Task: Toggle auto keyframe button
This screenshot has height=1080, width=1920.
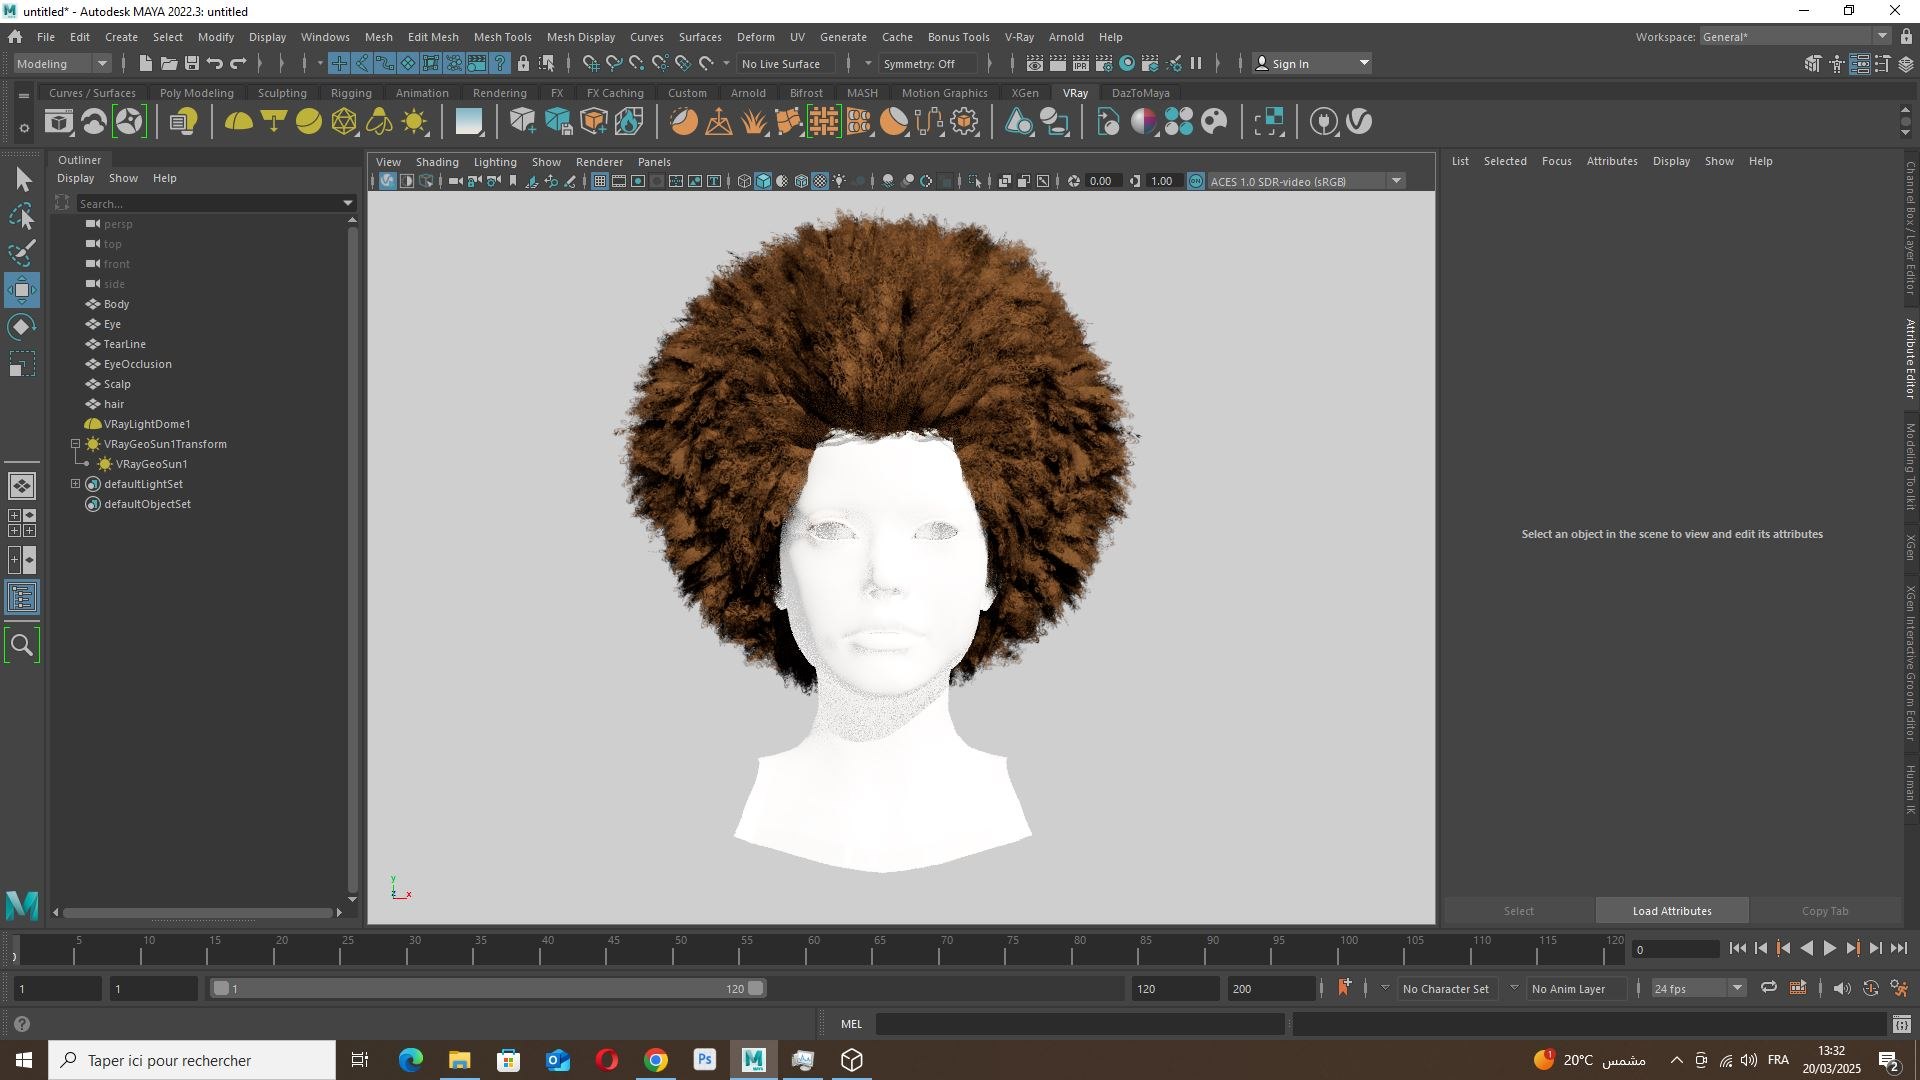Action: tap(1870, 988)
